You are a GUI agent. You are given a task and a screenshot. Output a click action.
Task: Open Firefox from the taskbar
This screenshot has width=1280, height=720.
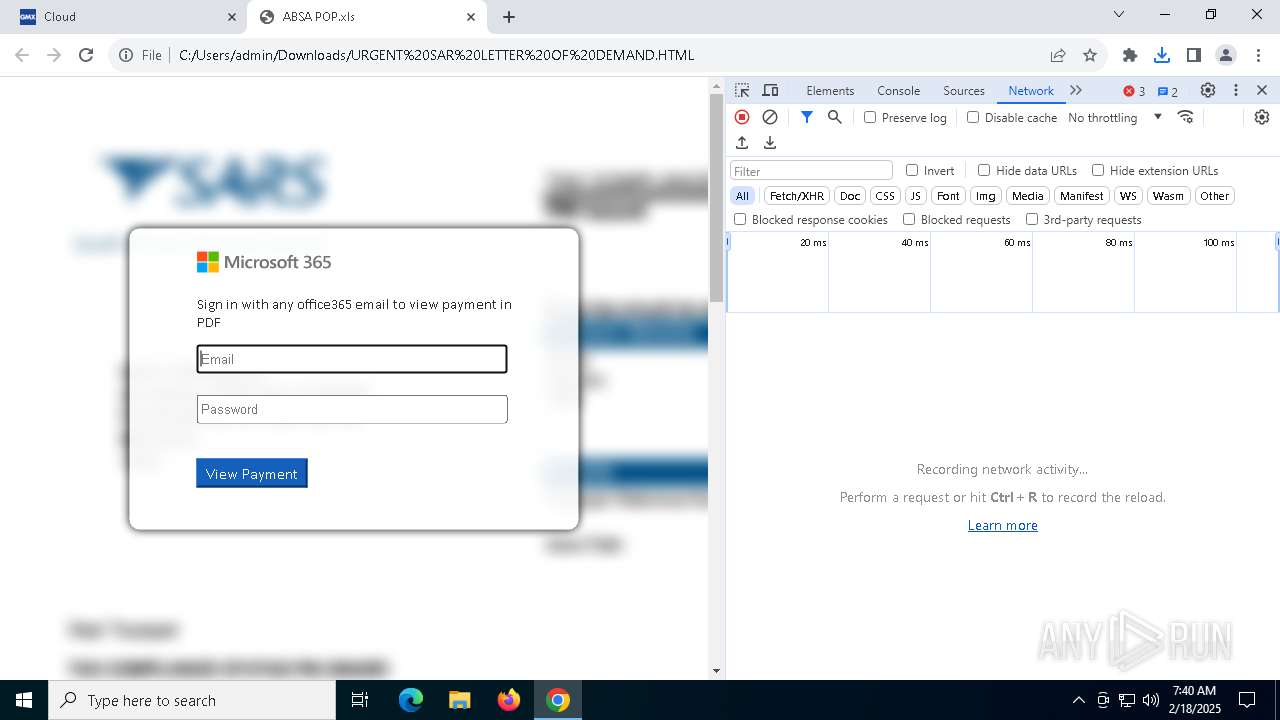pos(509,700)
